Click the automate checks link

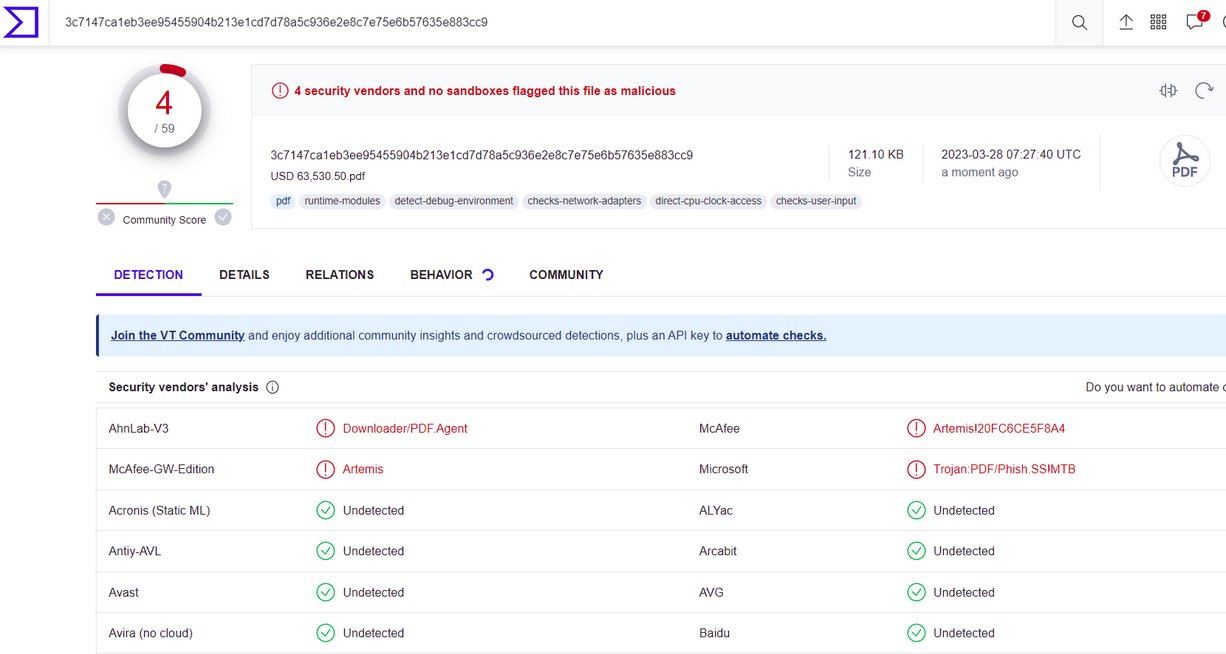pos(776,336)
